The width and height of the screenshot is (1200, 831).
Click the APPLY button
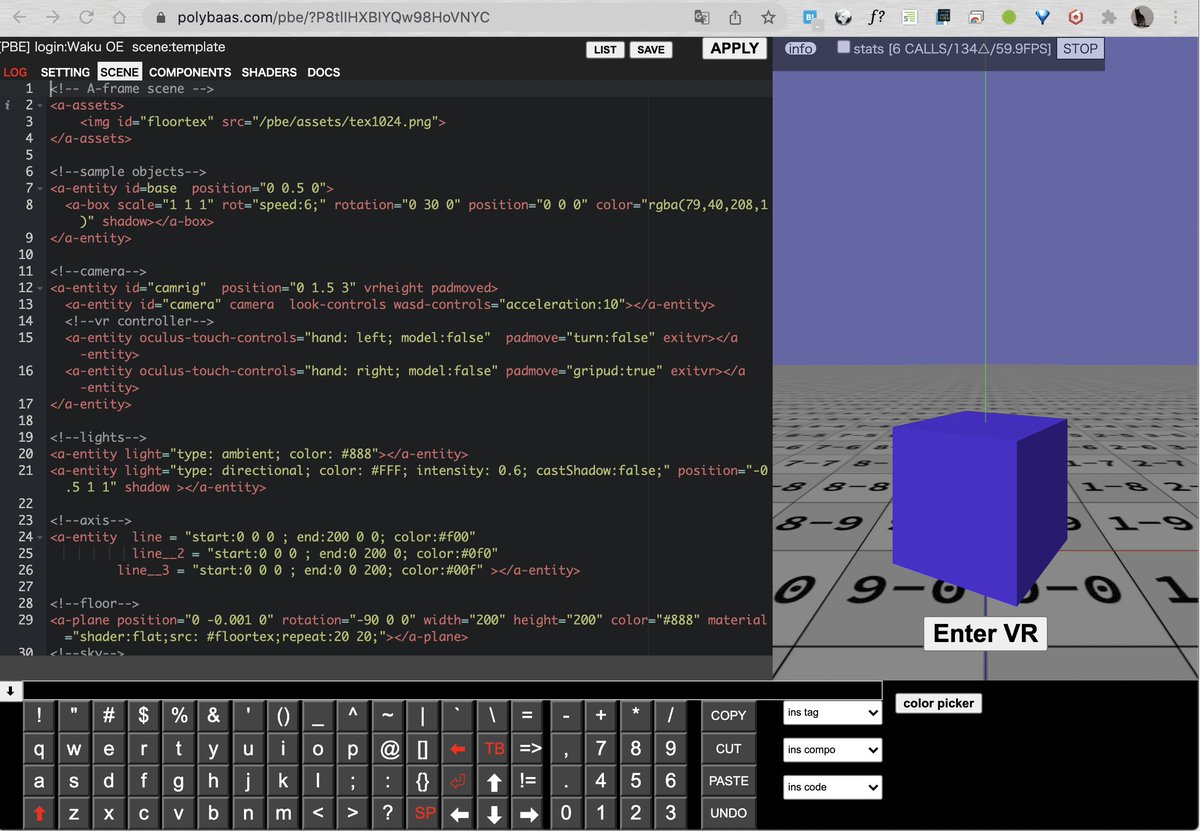pyautogui.click(x=734, y=48)
